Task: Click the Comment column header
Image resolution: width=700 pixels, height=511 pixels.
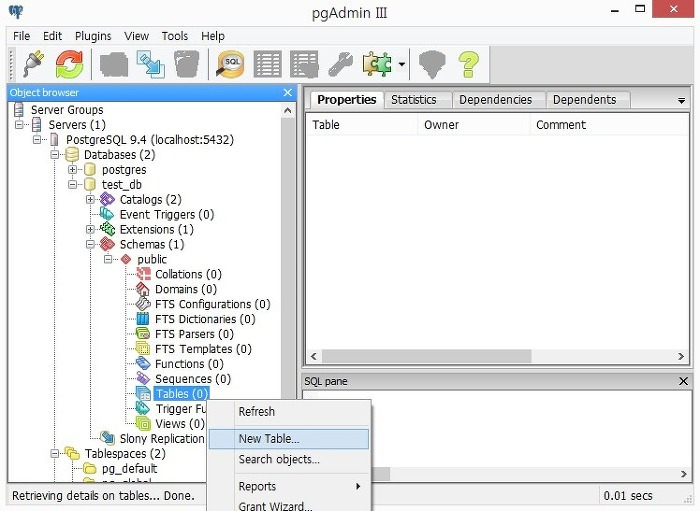Action: [609, 125]
